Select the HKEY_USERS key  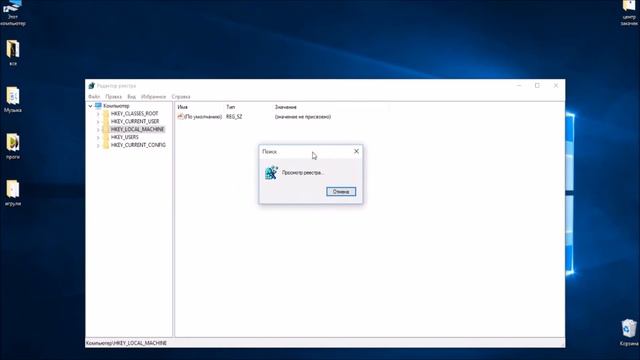[124, 137]
